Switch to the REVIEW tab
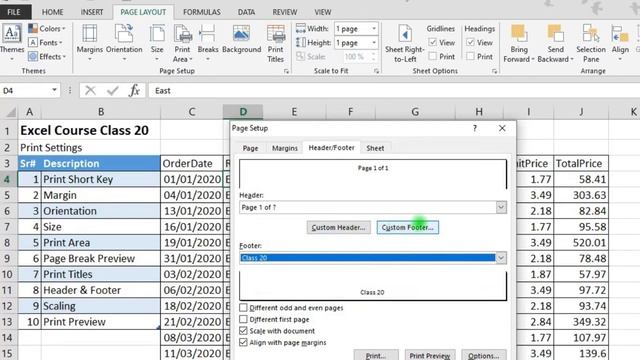The height and width of the screenshot is (360, 640). point(285,12)
